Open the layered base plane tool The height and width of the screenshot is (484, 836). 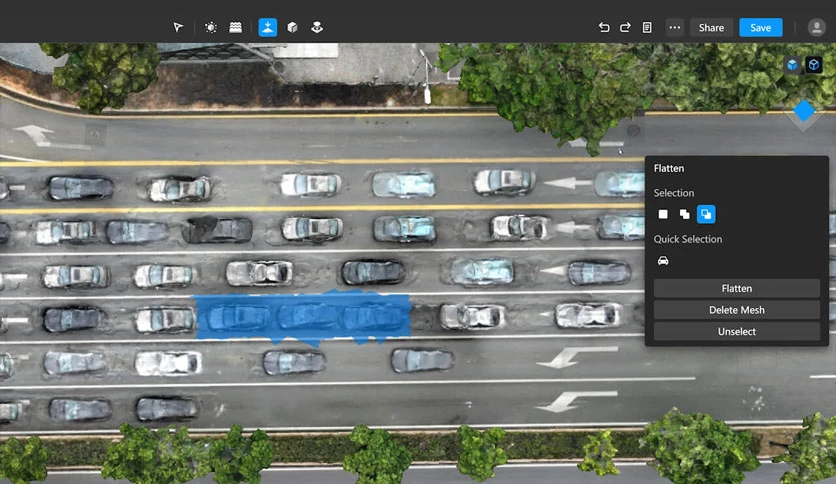coord(317,27)
